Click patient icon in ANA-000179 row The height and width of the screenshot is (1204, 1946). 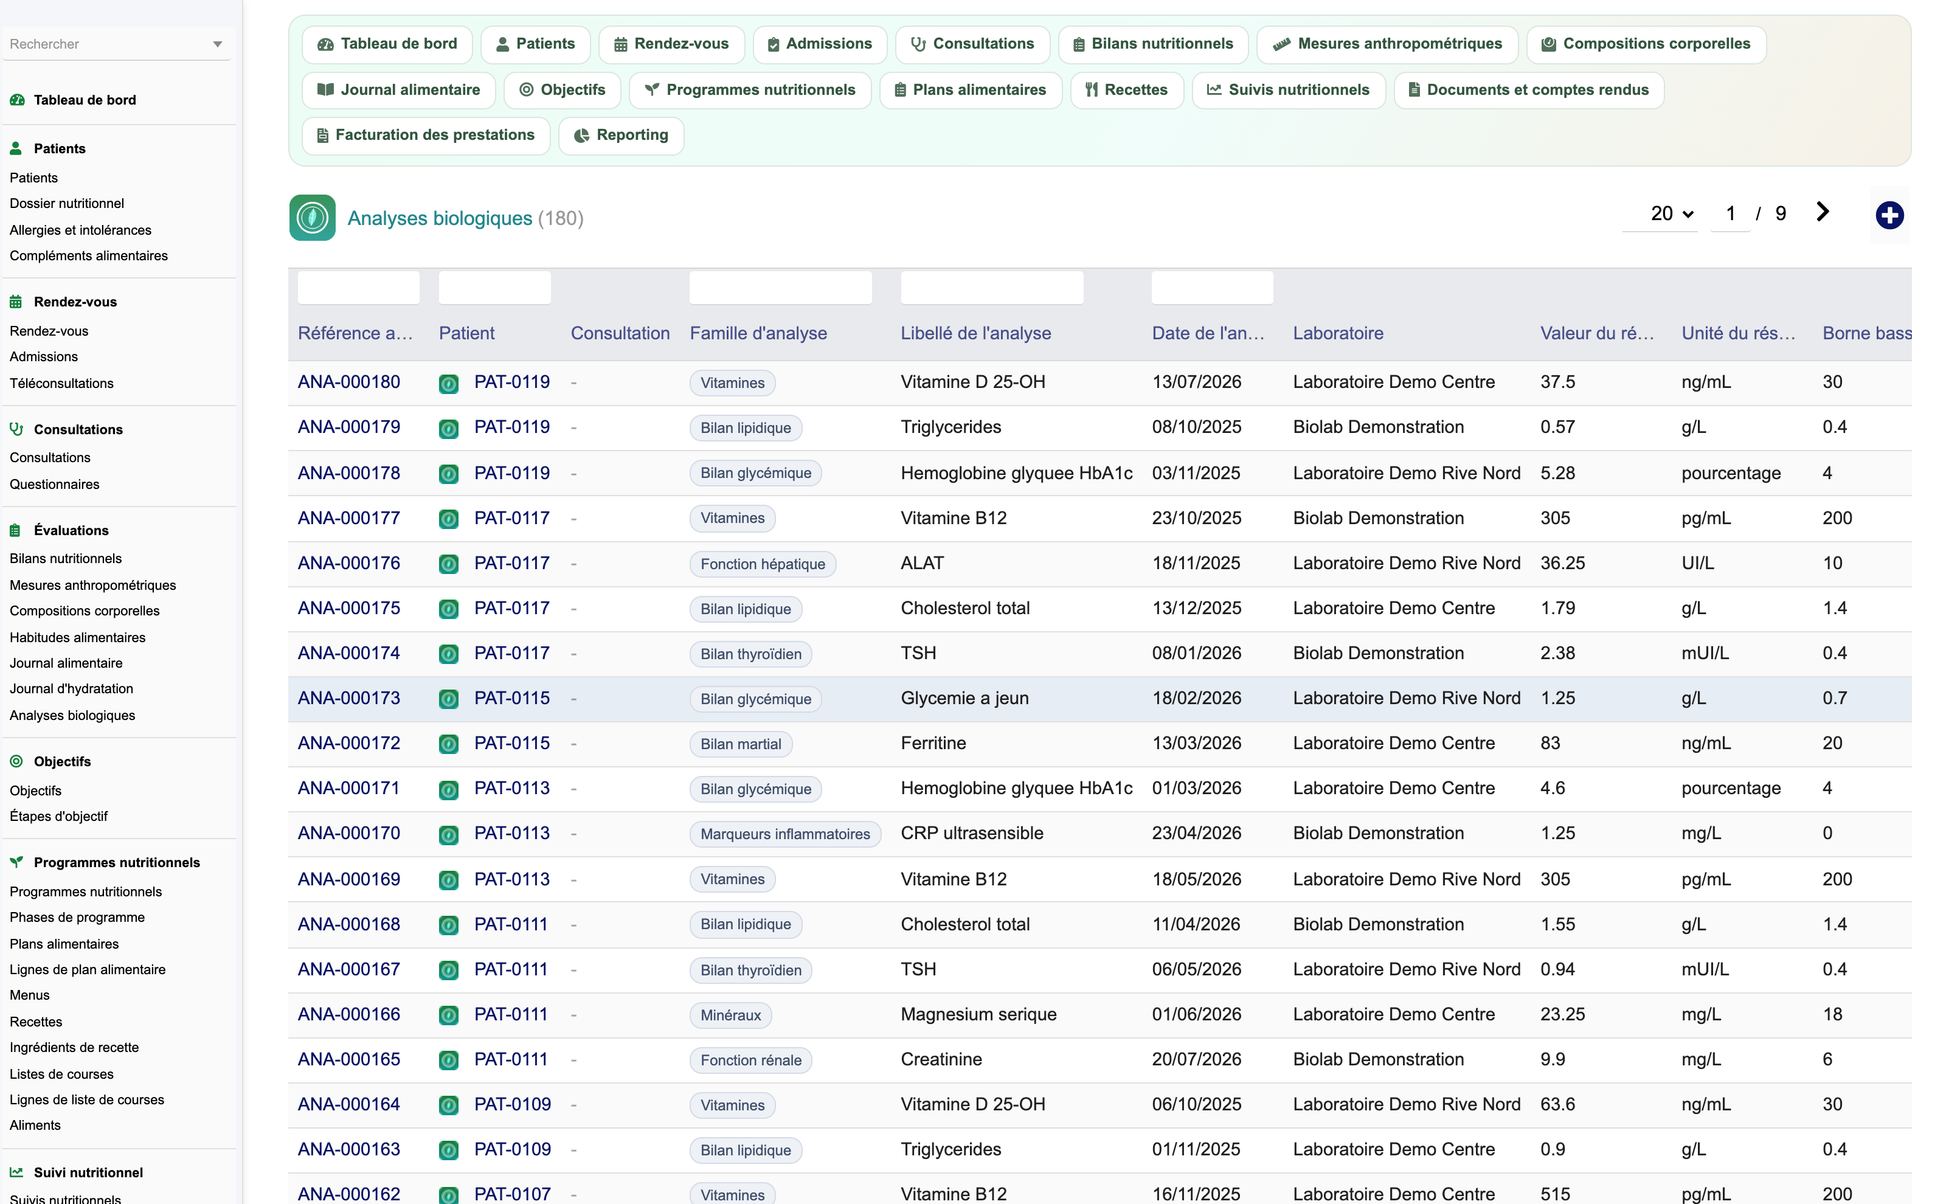pyautogui.click(x=449, y=428)
